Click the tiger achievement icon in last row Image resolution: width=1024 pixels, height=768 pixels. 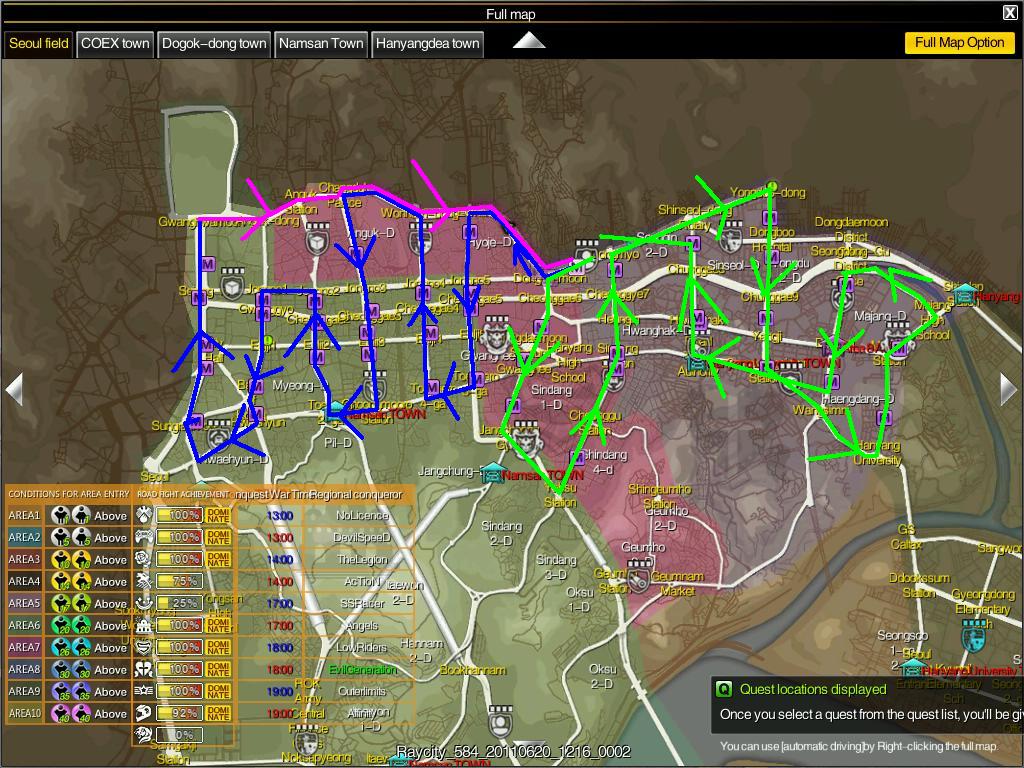[144, 734]
